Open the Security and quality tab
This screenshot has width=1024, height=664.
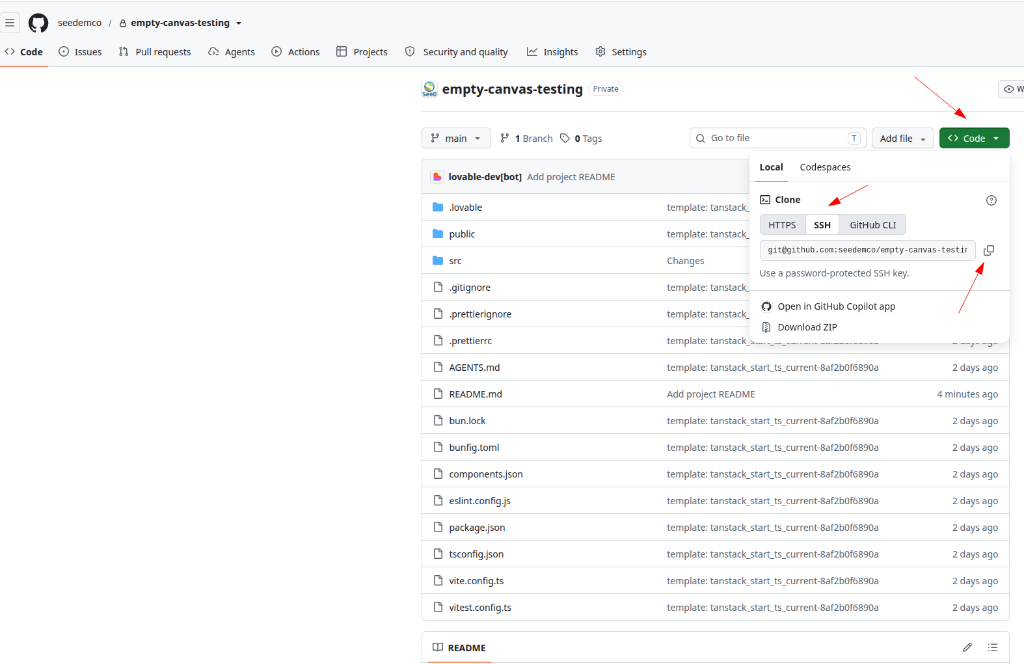point(456,52)
